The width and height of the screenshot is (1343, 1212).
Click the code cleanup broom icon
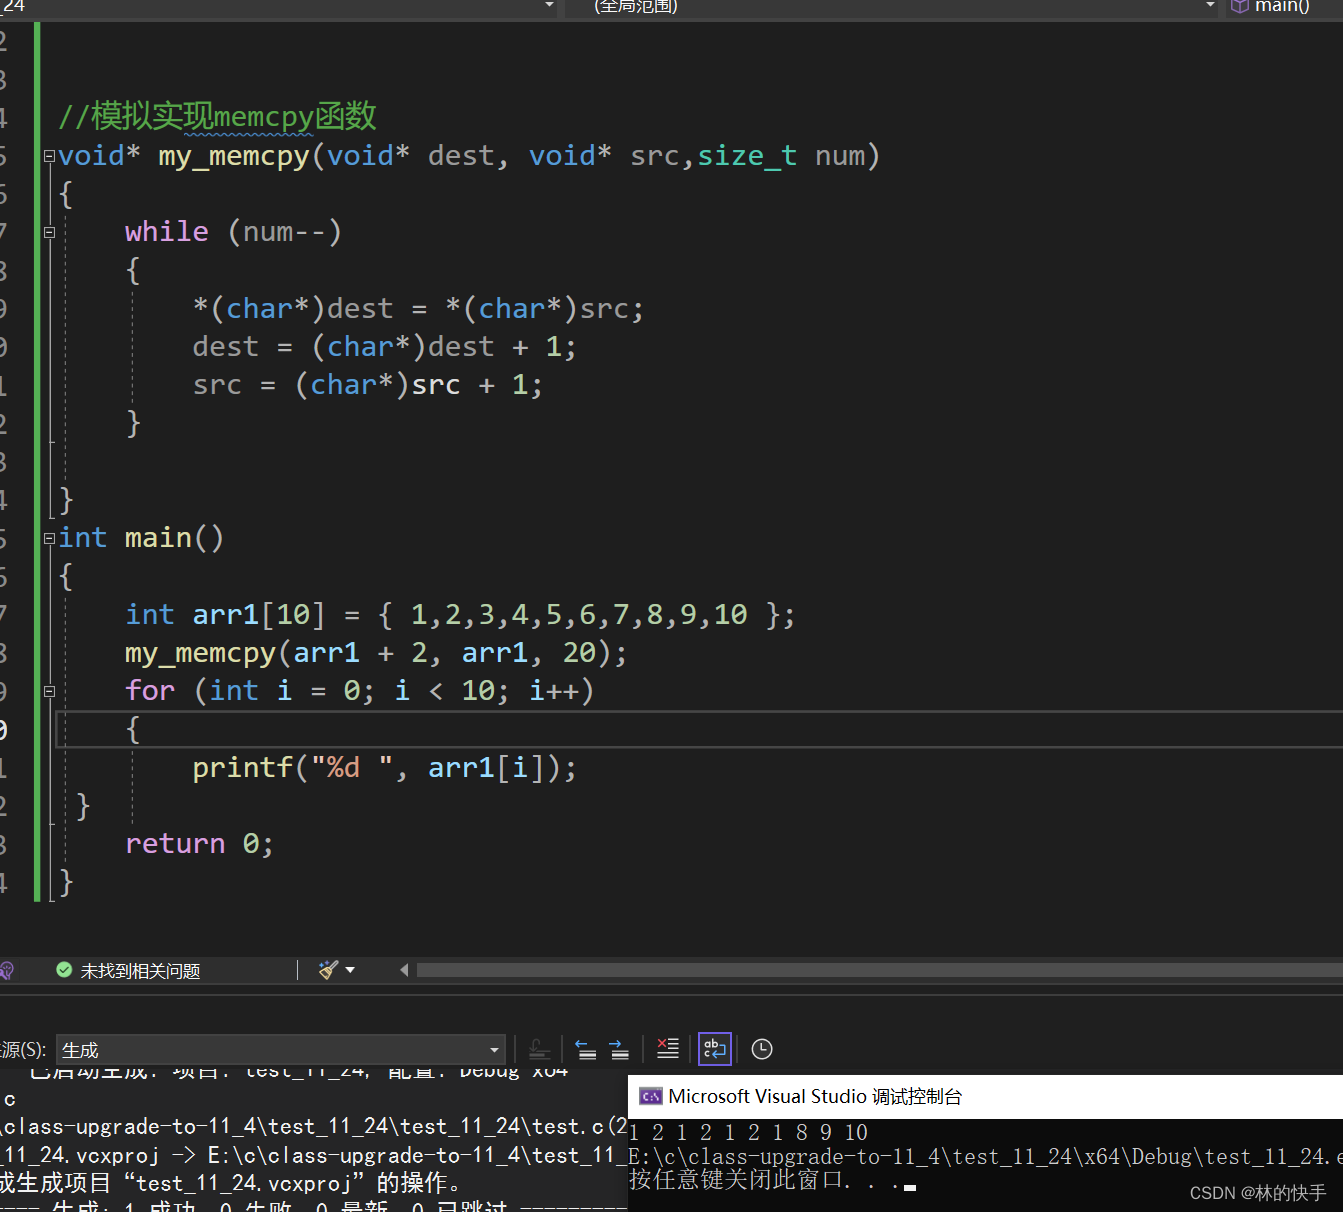point(328,970)
